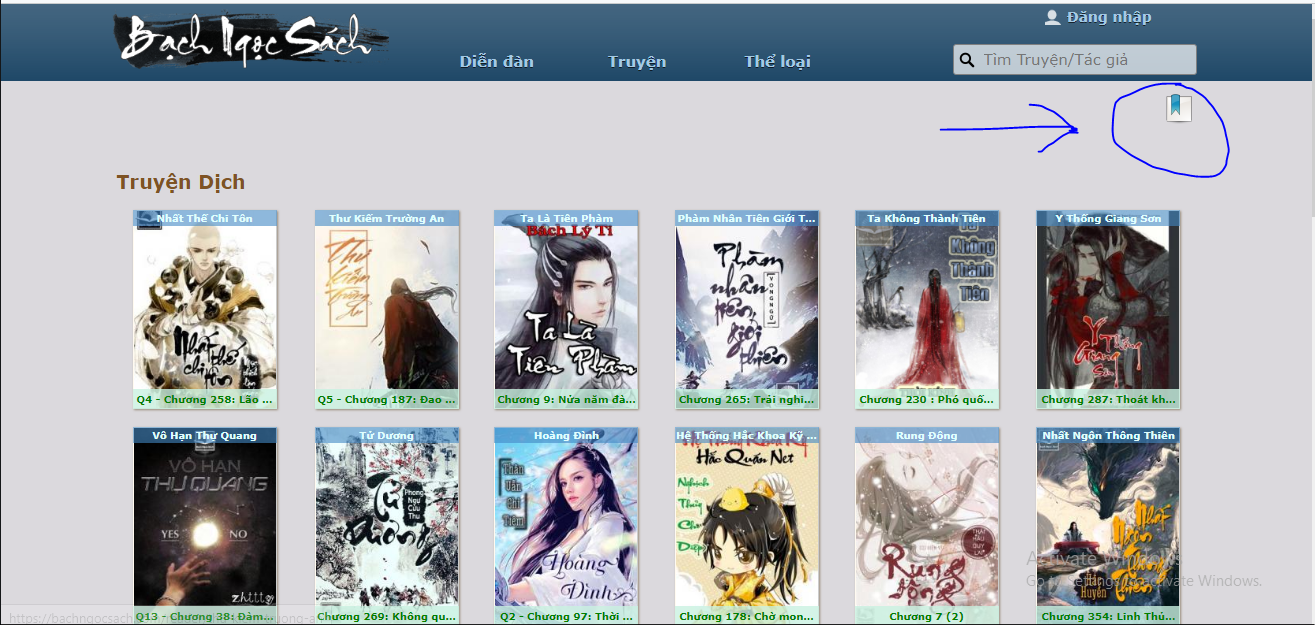Screen dimensions: 1315x625
Task: Open the Ta Không Thành Tiên cover
Action: tap(927, 308)
